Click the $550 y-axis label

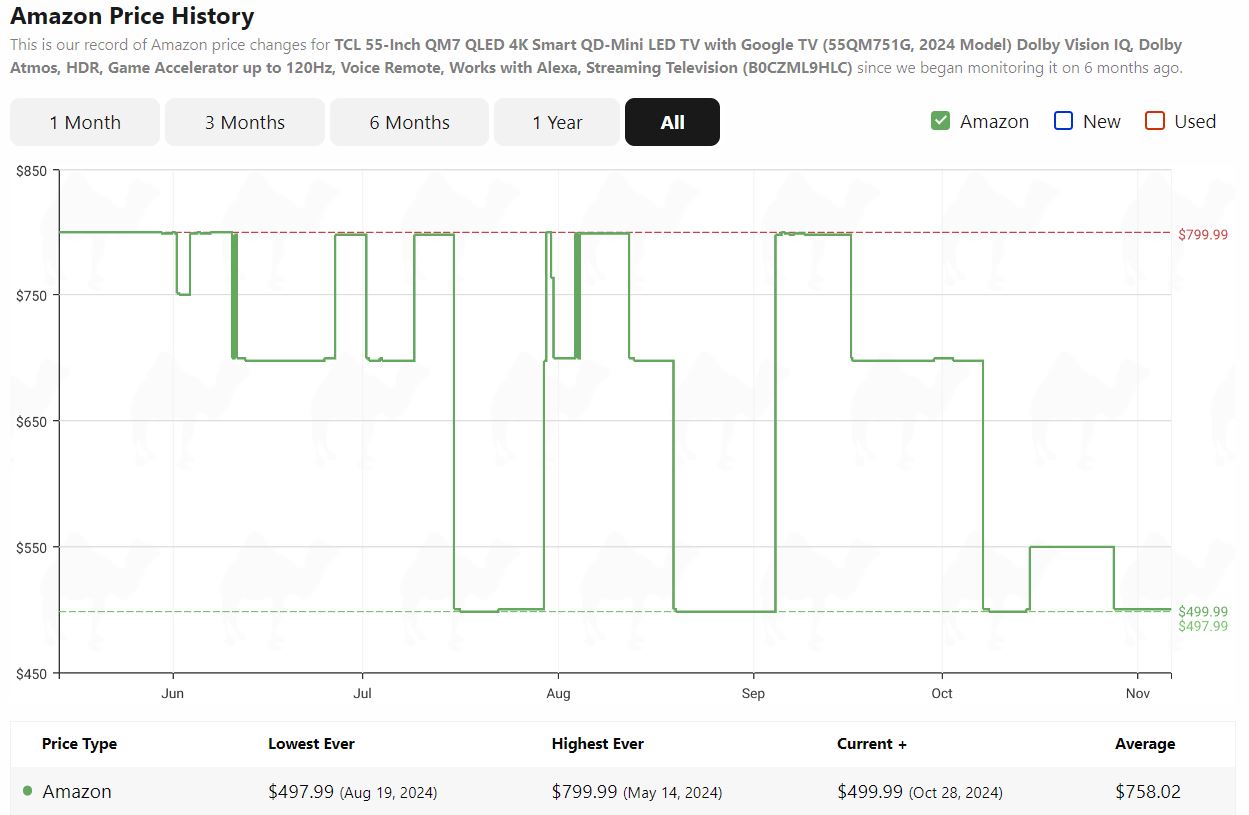[x=31, y=548]
